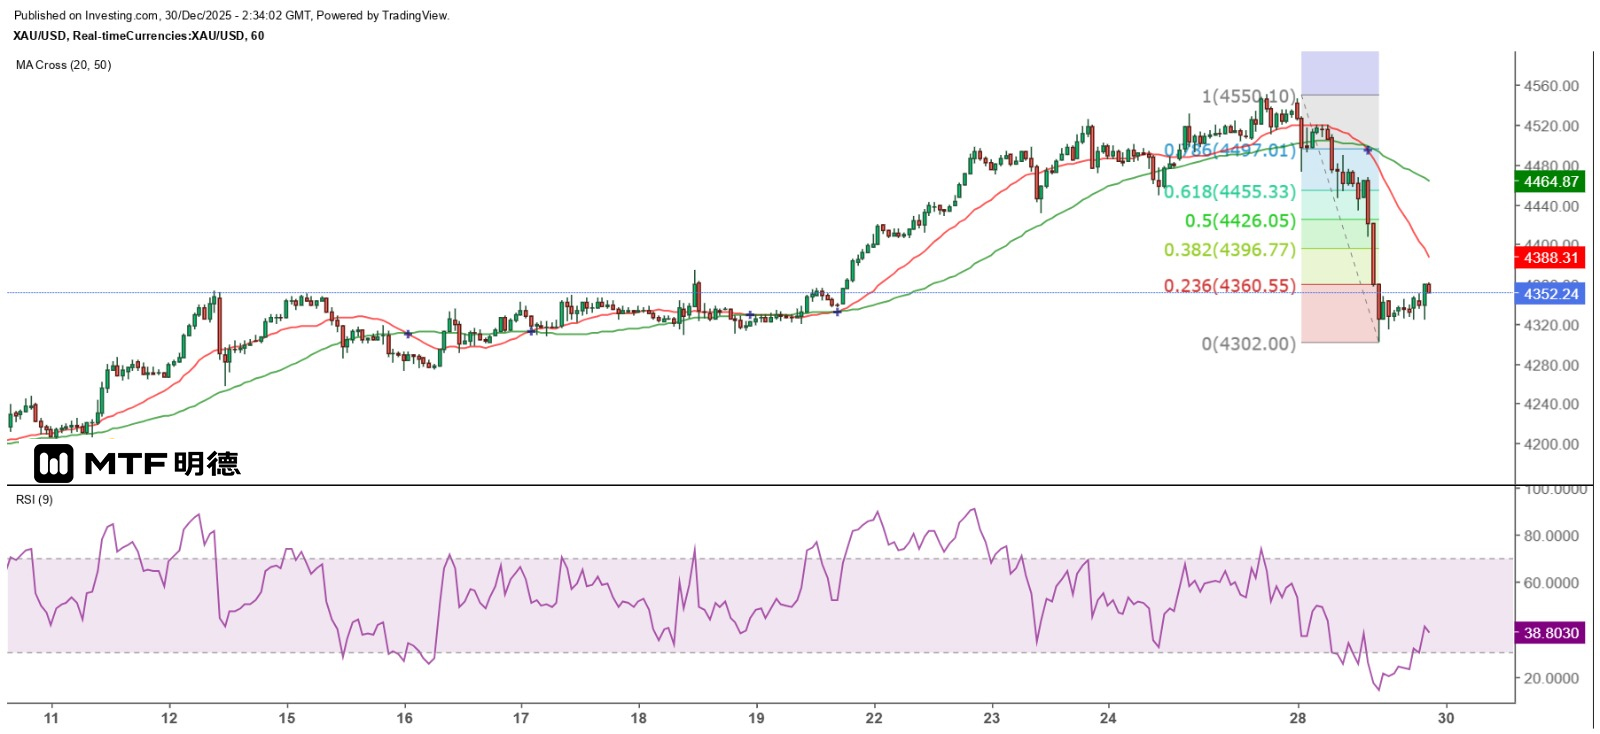
Task: Select the RSI (9) indicator label
Action: 35,499
